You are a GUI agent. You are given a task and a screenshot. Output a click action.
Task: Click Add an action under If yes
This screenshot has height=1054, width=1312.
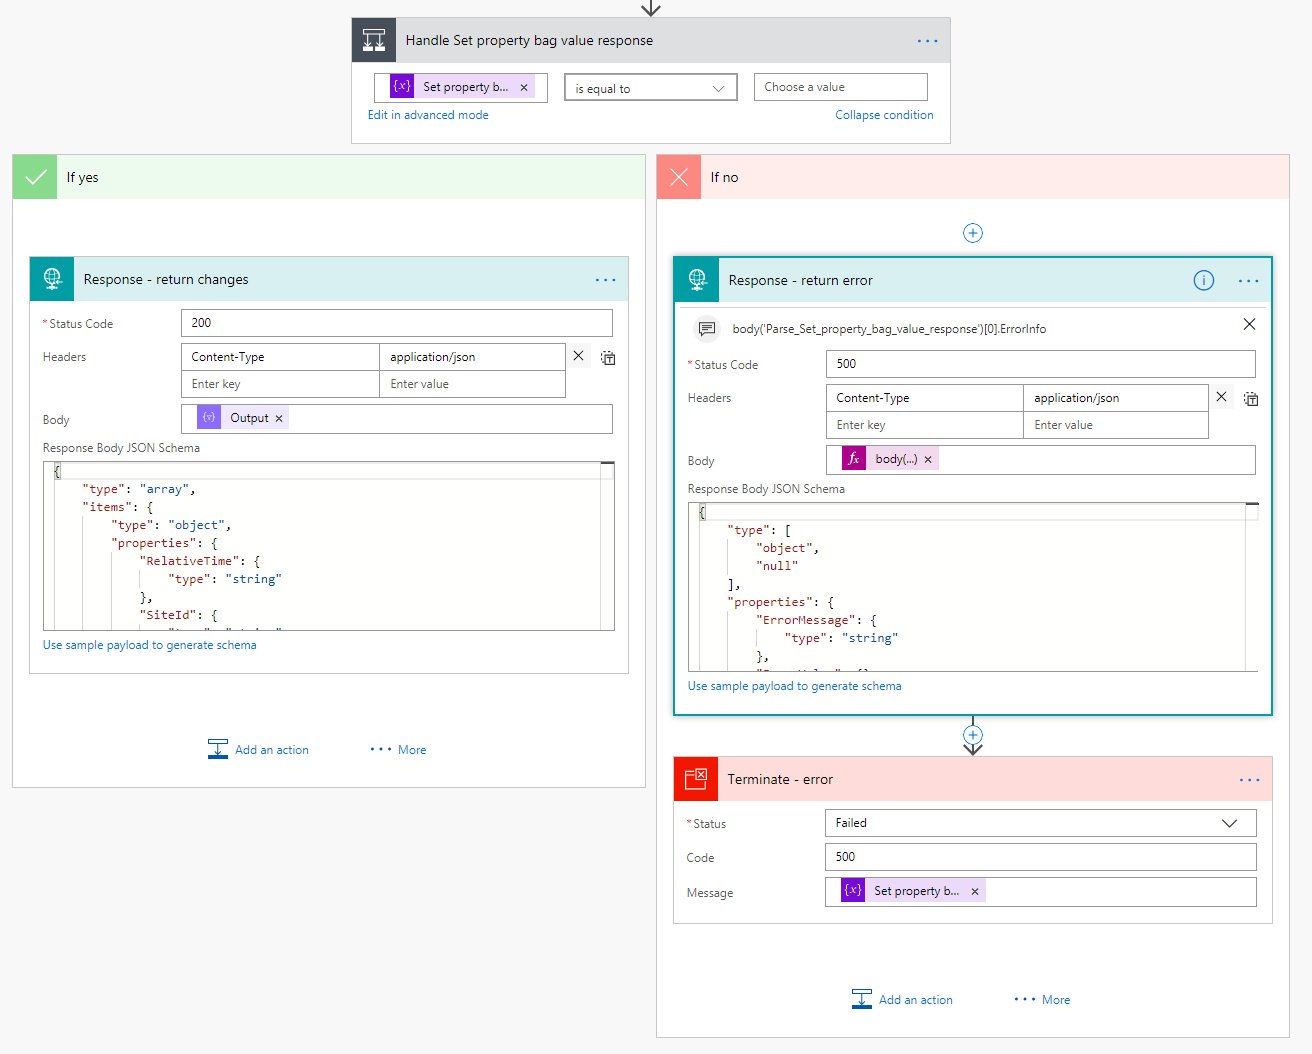(258, 750)
